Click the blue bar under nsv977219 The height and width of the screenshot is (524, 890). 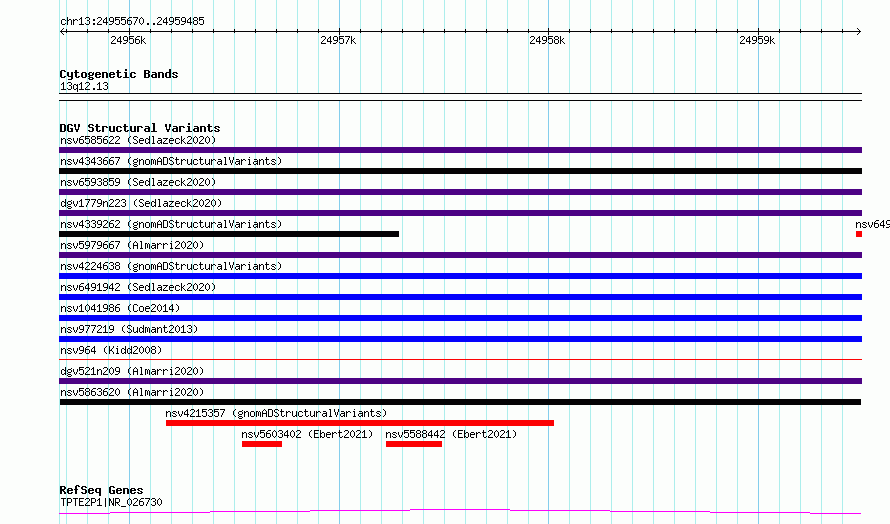[x=460, y=339]
